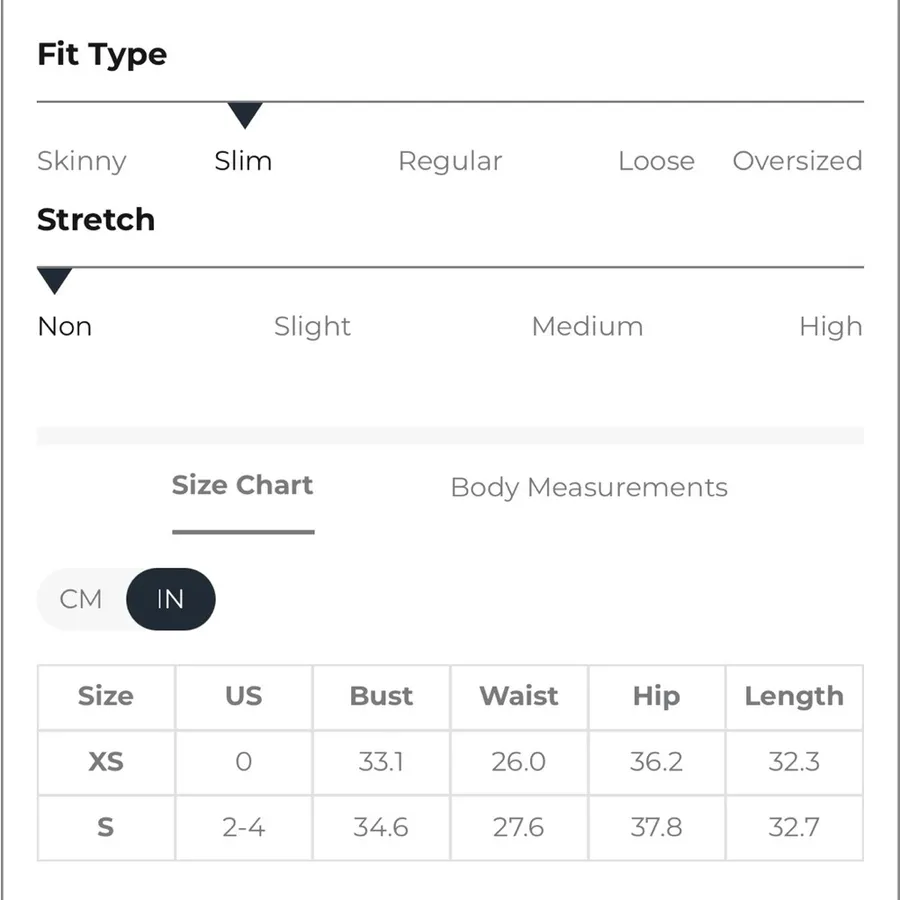Screen dimensions: 900x900
Task: Open the Body Measurements tab
Action: 589,488
